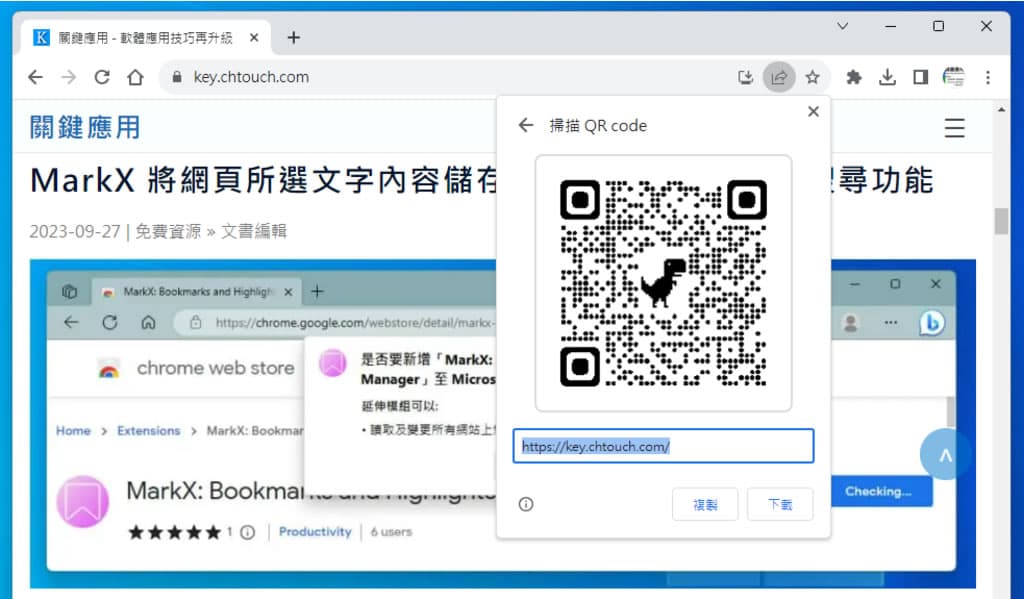Open the share this page icon
This screenshot has height=599, width=1024.
pos(779,78)
